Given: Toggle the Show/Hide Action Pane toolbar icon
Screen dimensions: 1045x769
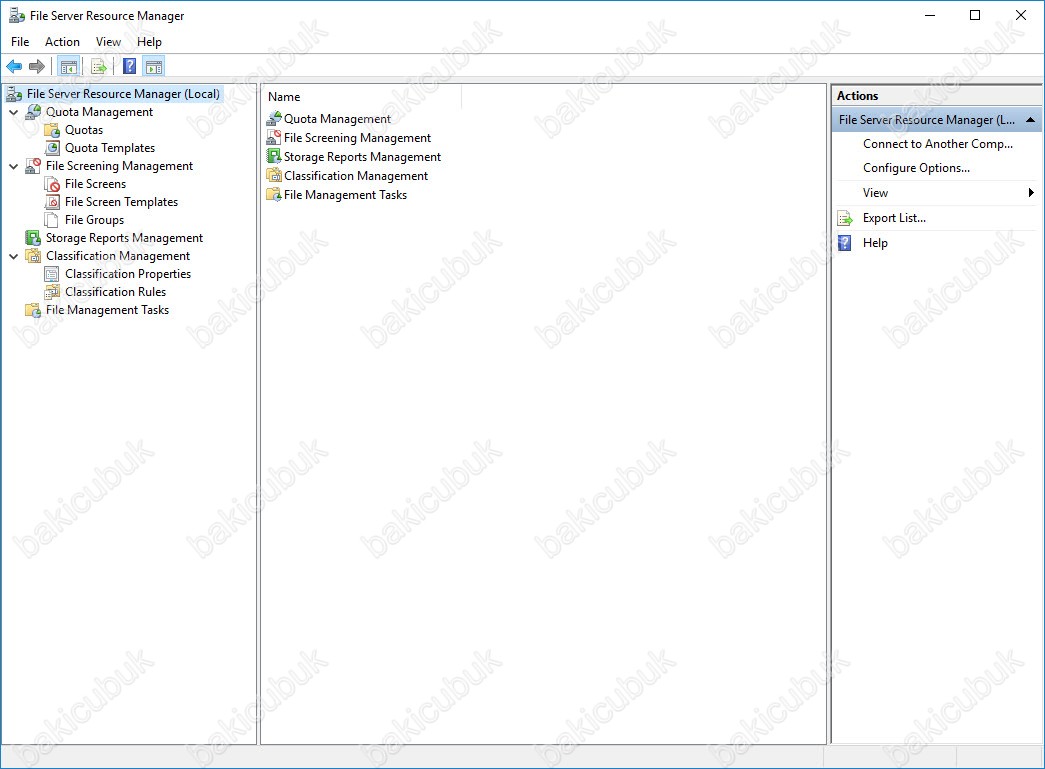Looking at the screenshot, I should [154, 67].
